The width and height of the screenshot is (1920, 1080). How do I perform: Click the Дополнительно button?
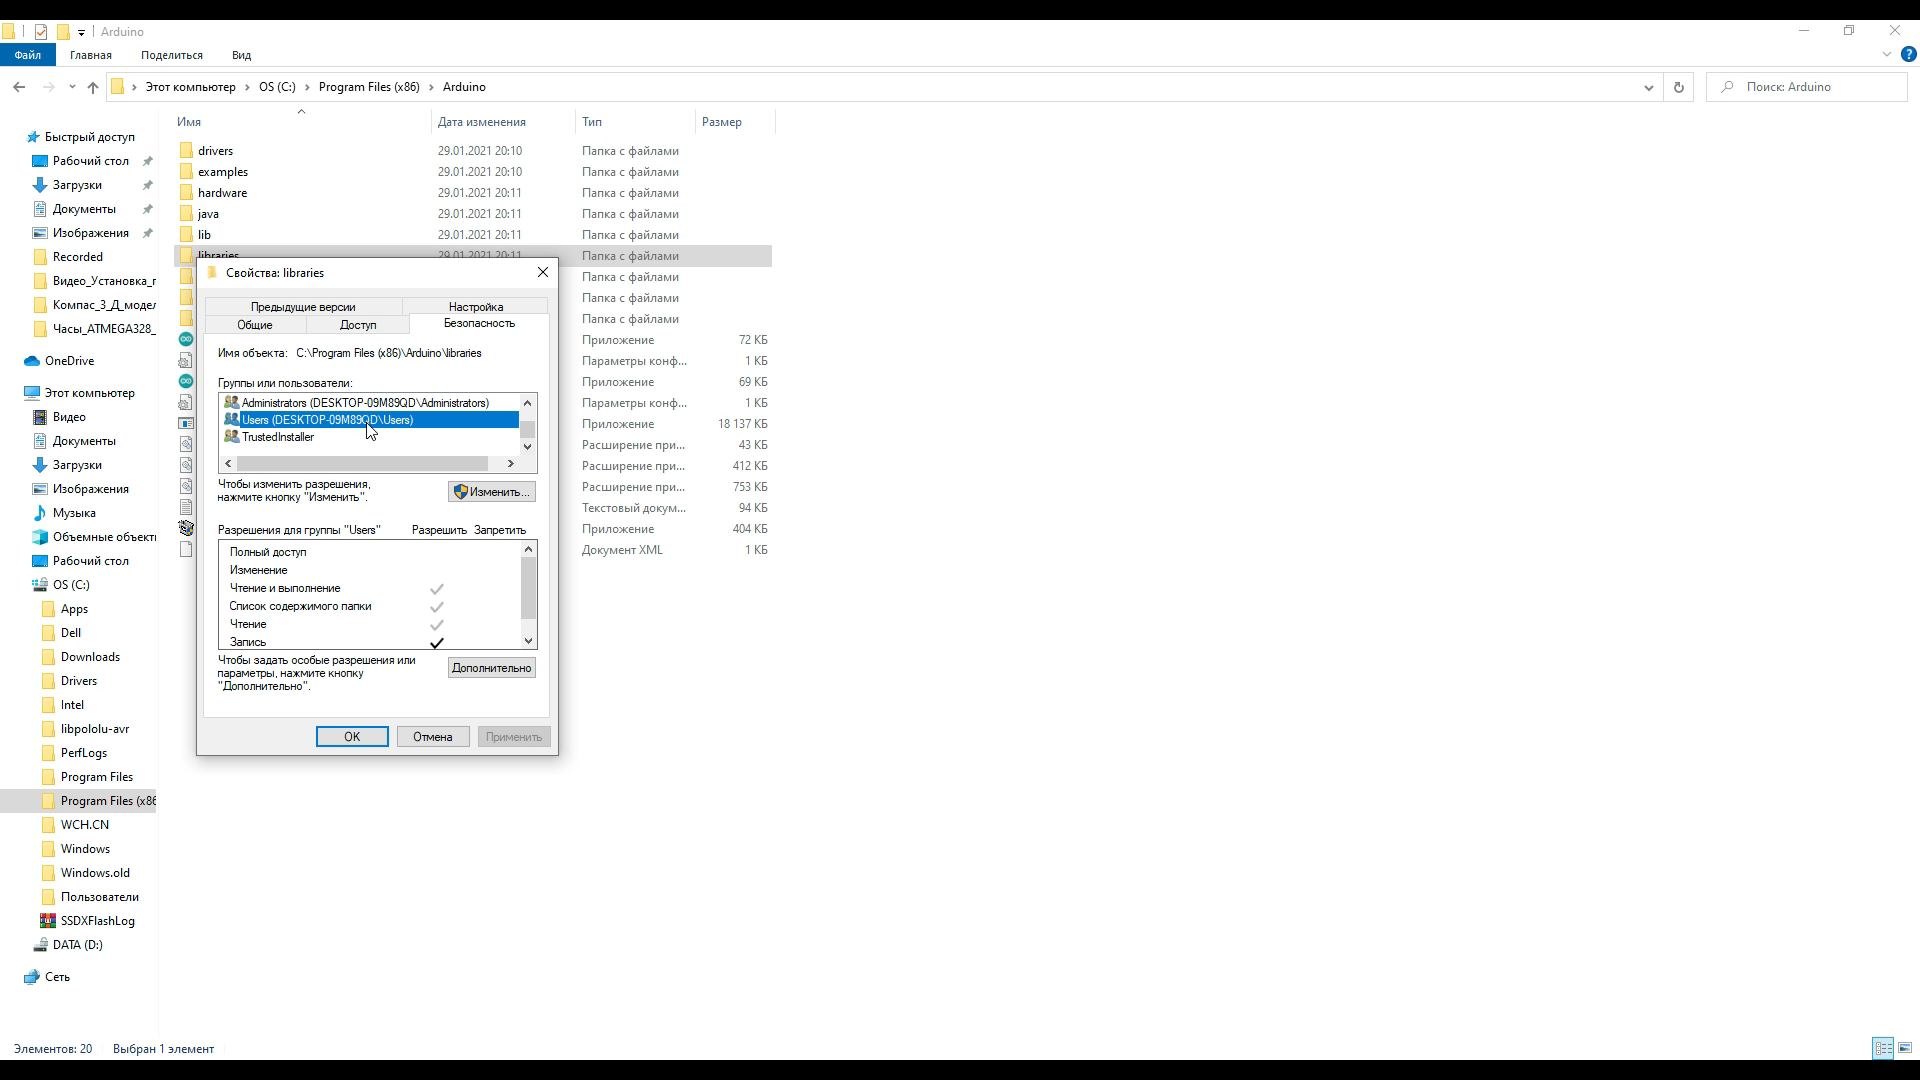click(x=491, y=668)
